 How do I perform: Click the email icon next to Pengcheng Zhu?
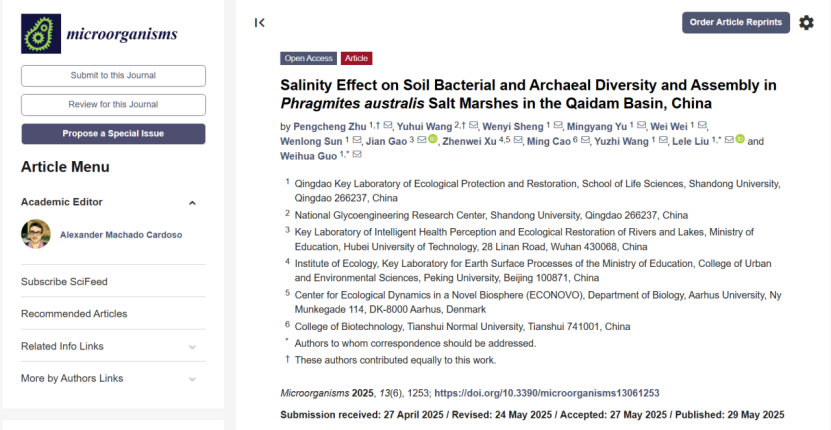(388, 126)
